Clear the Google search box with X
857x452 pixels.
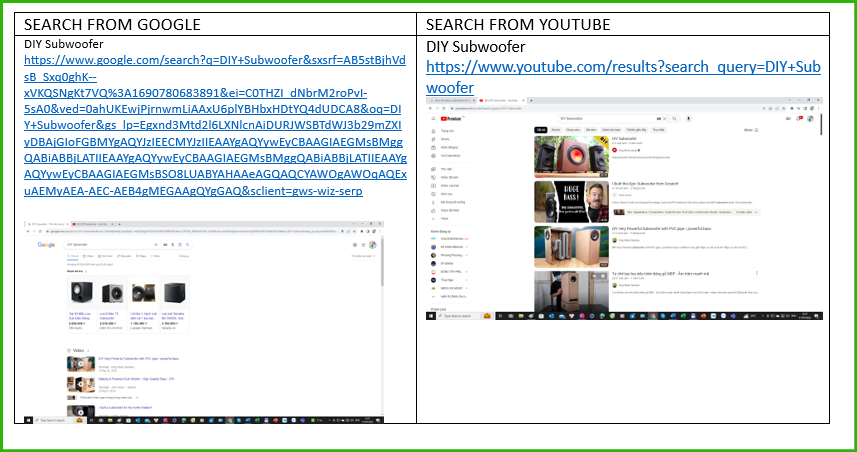coord(156,245)
